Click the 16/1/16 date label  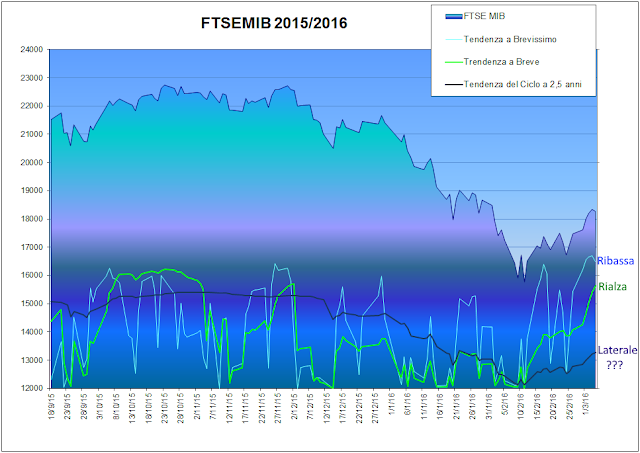tap(439, 408)
